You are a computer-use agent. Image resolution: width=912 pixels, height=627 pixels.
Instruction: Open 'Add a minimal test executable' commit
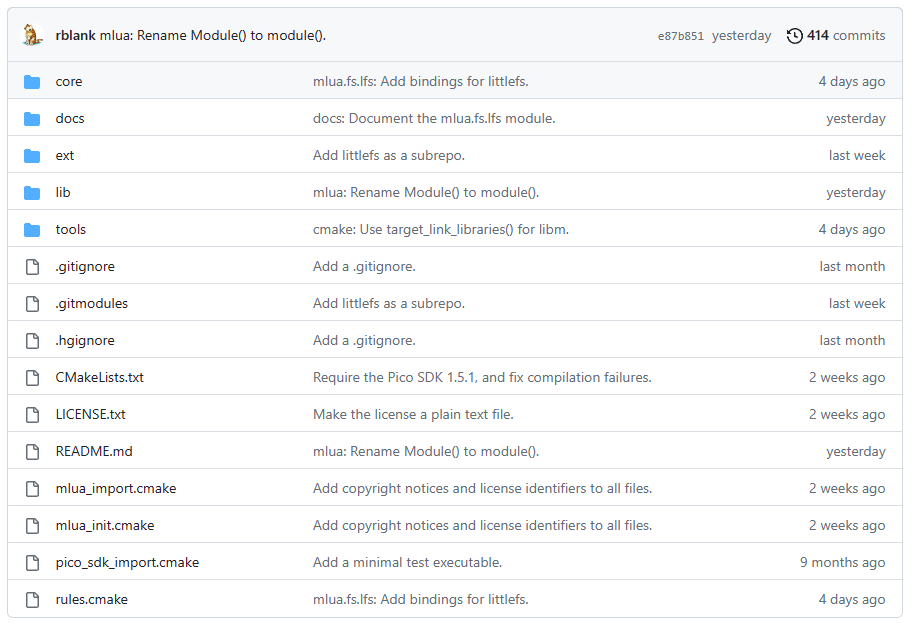[407, 562]
